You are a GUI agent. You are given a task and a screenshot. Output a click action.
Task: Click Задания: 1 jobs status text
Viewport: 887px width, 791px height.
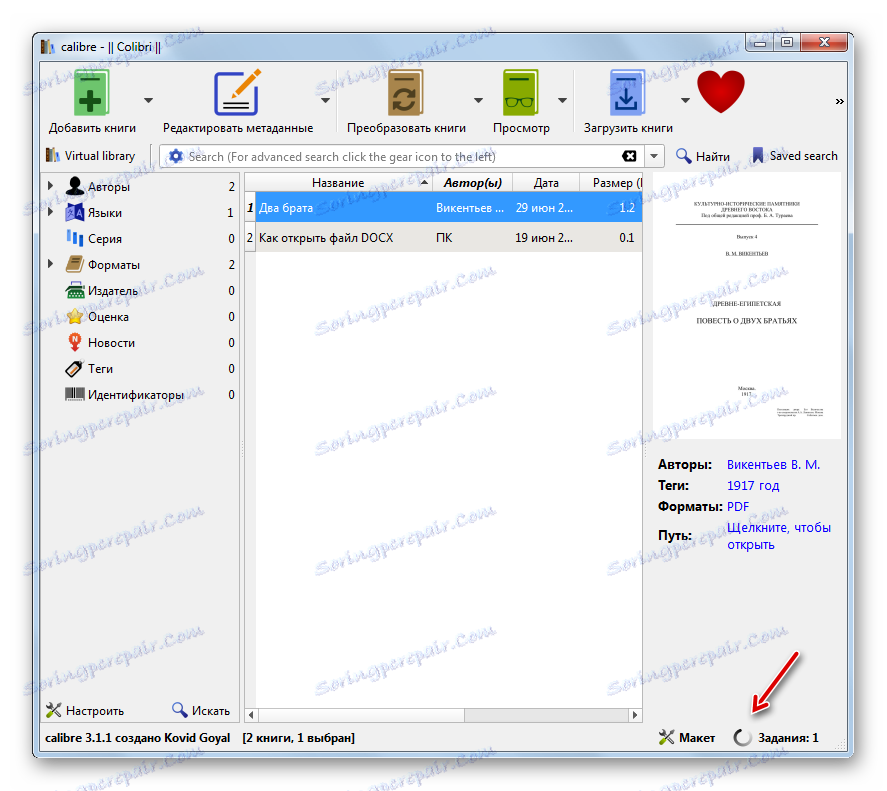pos(788,737)
